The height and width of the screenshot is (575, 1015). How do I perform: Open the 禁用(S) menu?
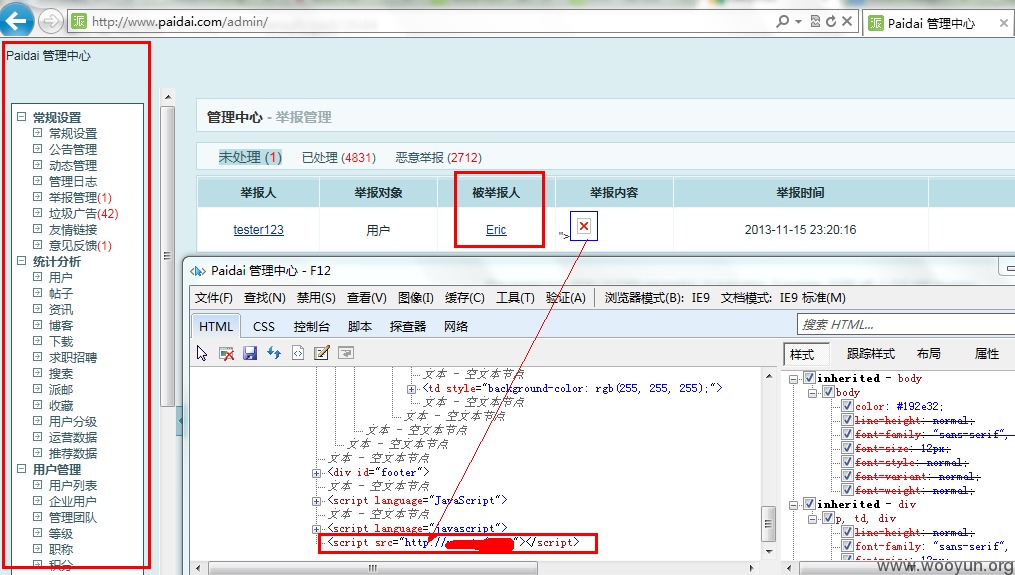(316, 298)
